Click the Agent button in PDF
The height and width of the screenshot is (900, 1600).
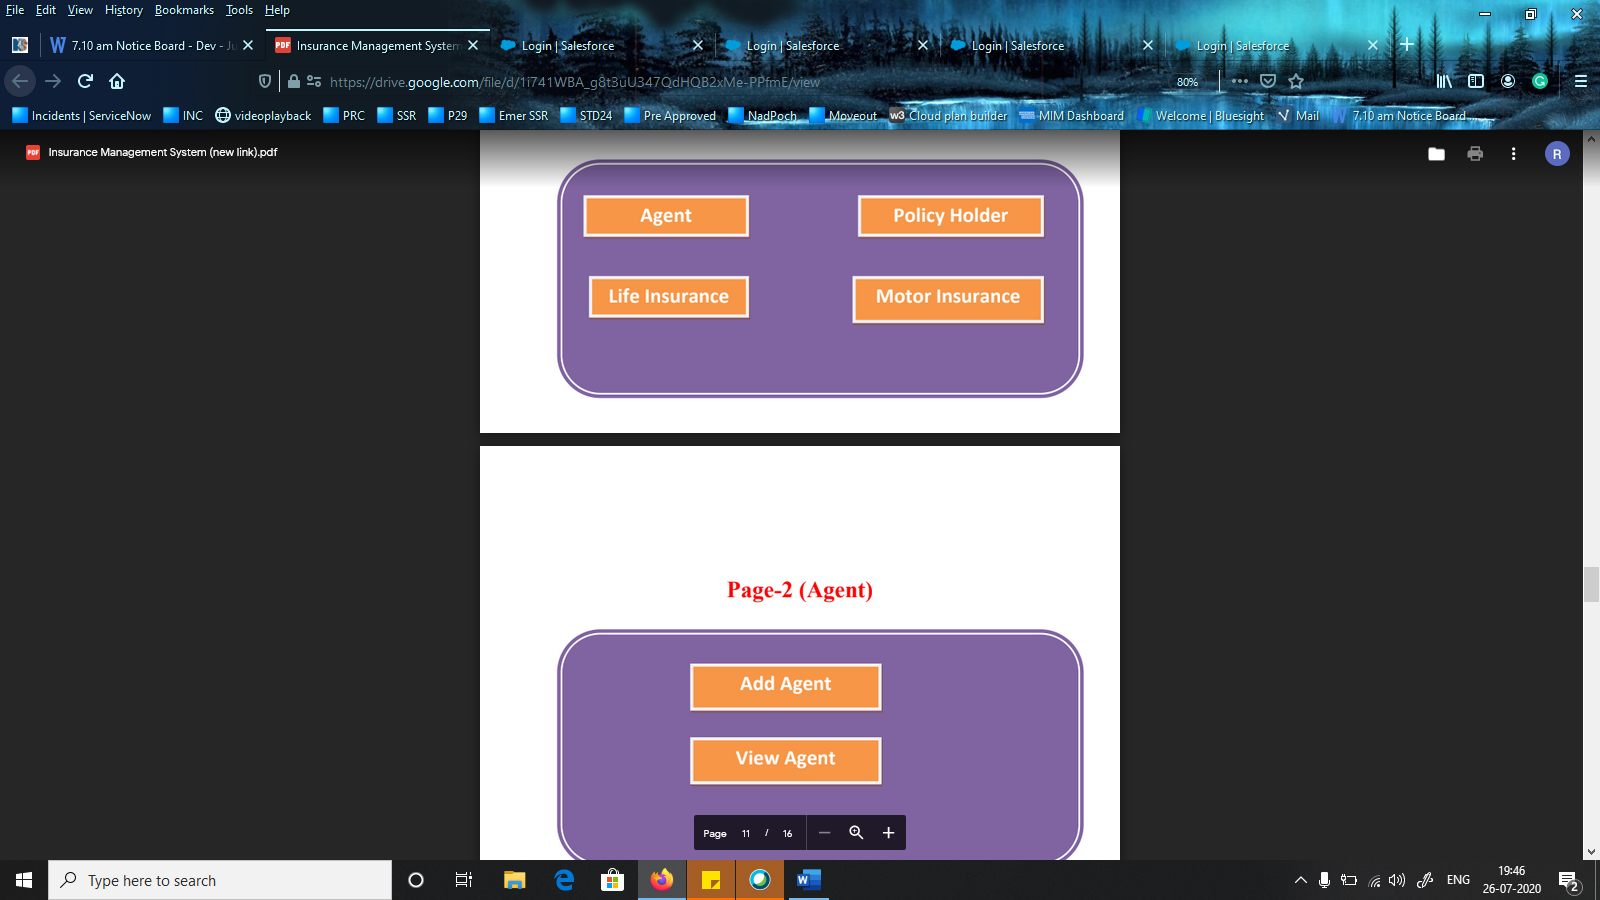(666, 216)
